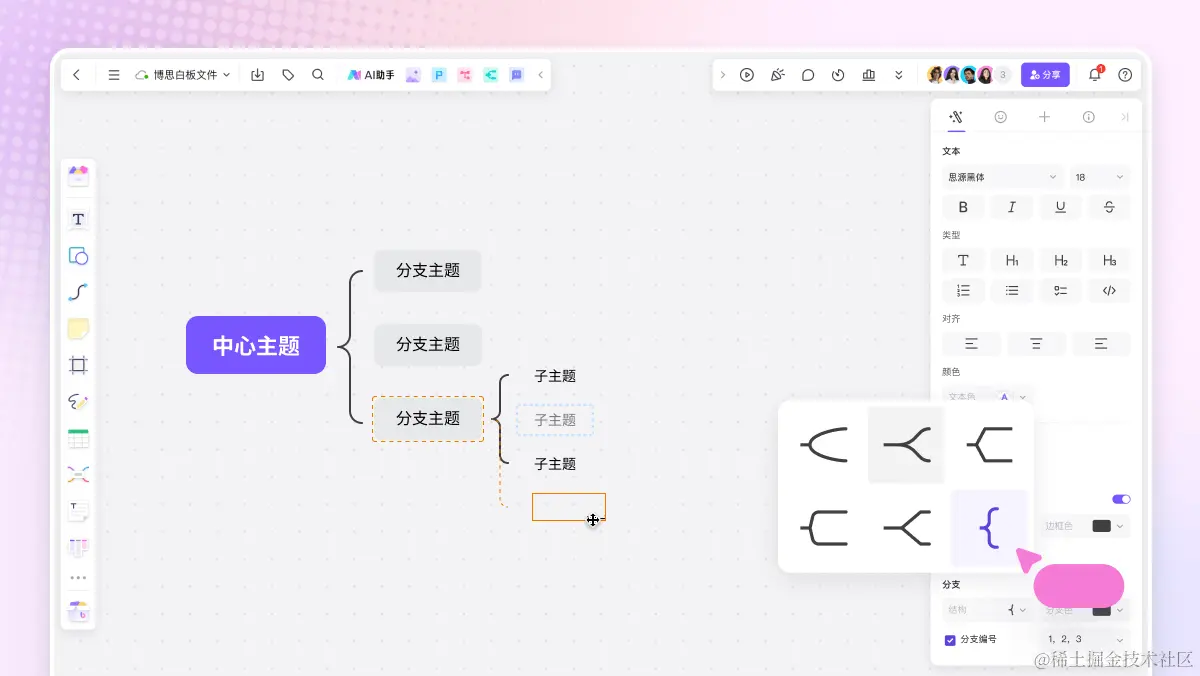Viewport: 1200px width, 676px height.
Task: Click the 分享 share button
Action: (1044, 74)
